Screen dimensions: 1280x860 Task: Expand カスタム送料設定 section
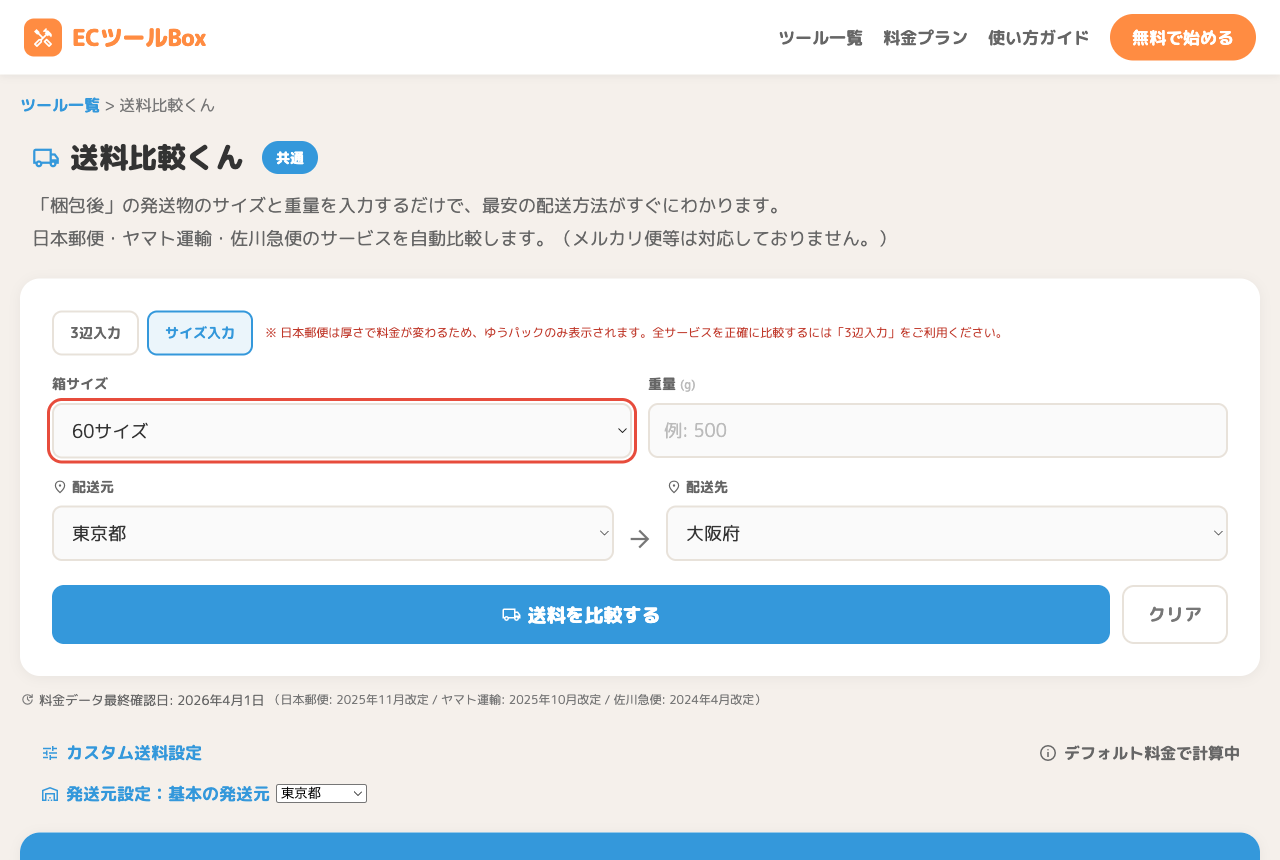134,753
